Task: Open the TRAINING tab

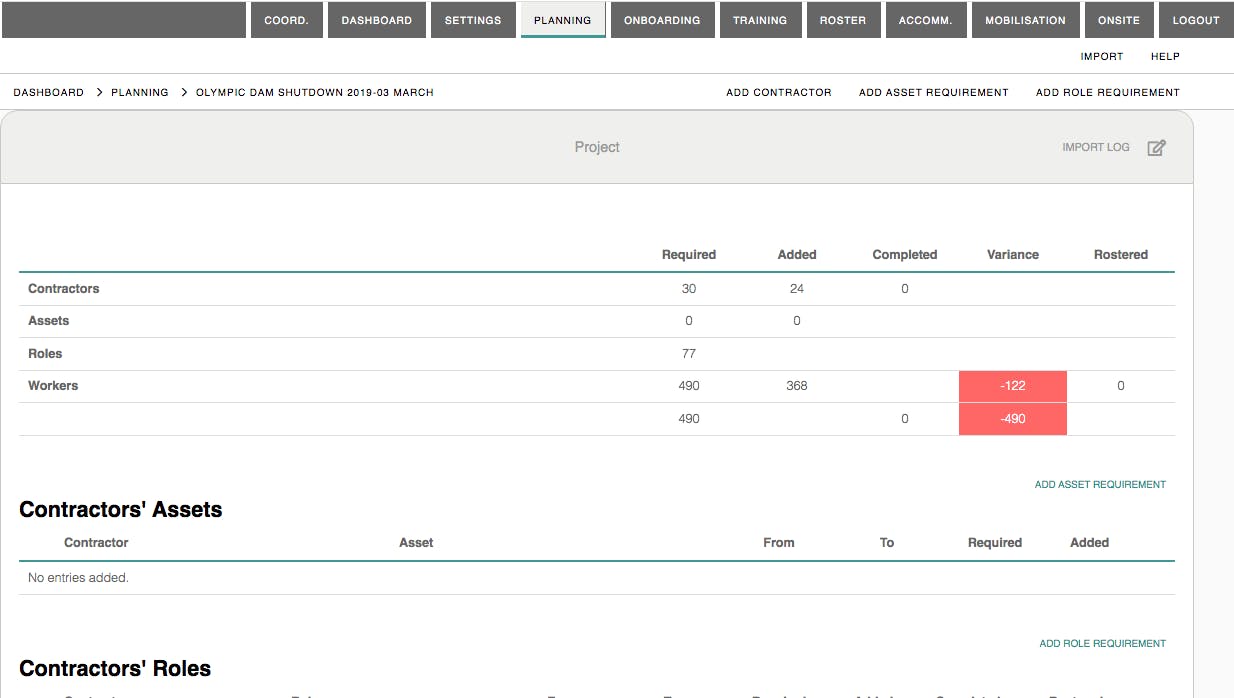Action: point(760,20)
